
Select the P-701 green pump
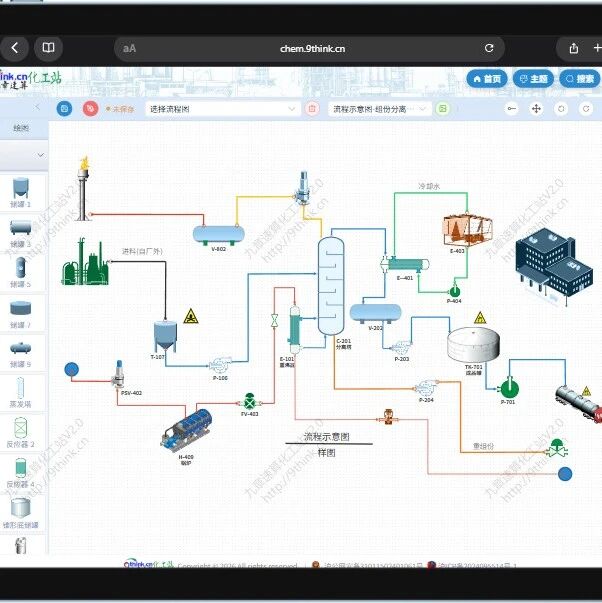click(x=509, y=388)
